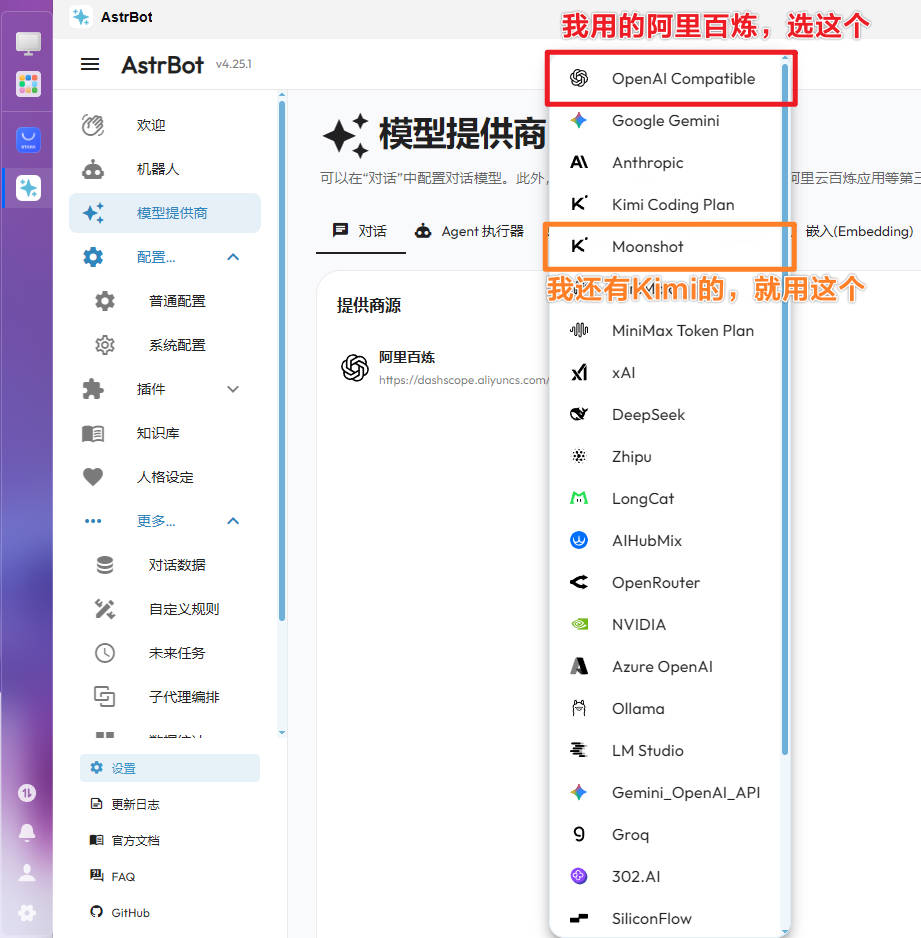
Task: Click the Groq logo icon
Action: point(578,834)
